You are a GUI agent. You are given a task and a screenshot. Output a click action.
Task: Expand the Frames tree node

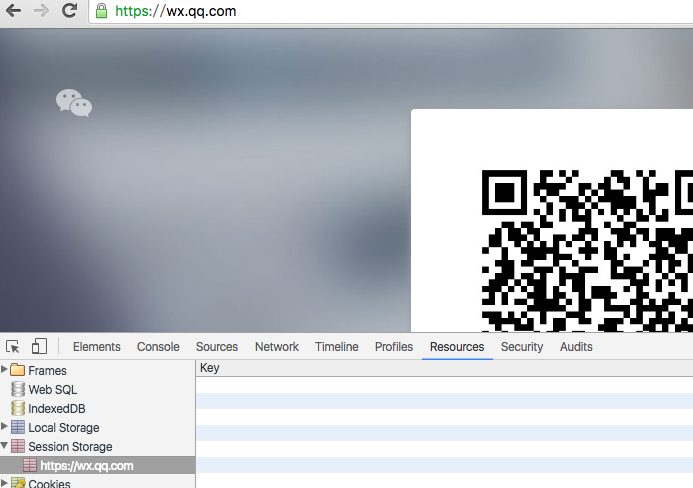pyautogui.click(x=4, y=369)
